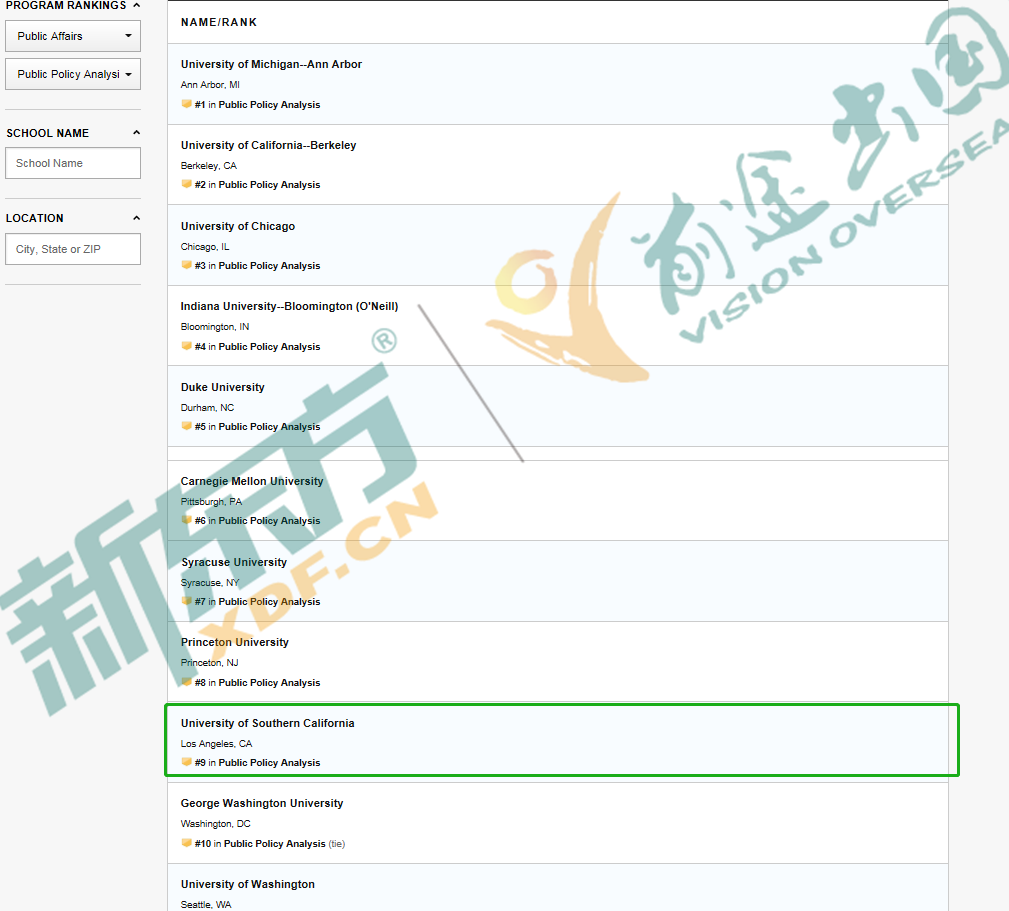Click '#8 in Public Policy Analysis' text

257,683
